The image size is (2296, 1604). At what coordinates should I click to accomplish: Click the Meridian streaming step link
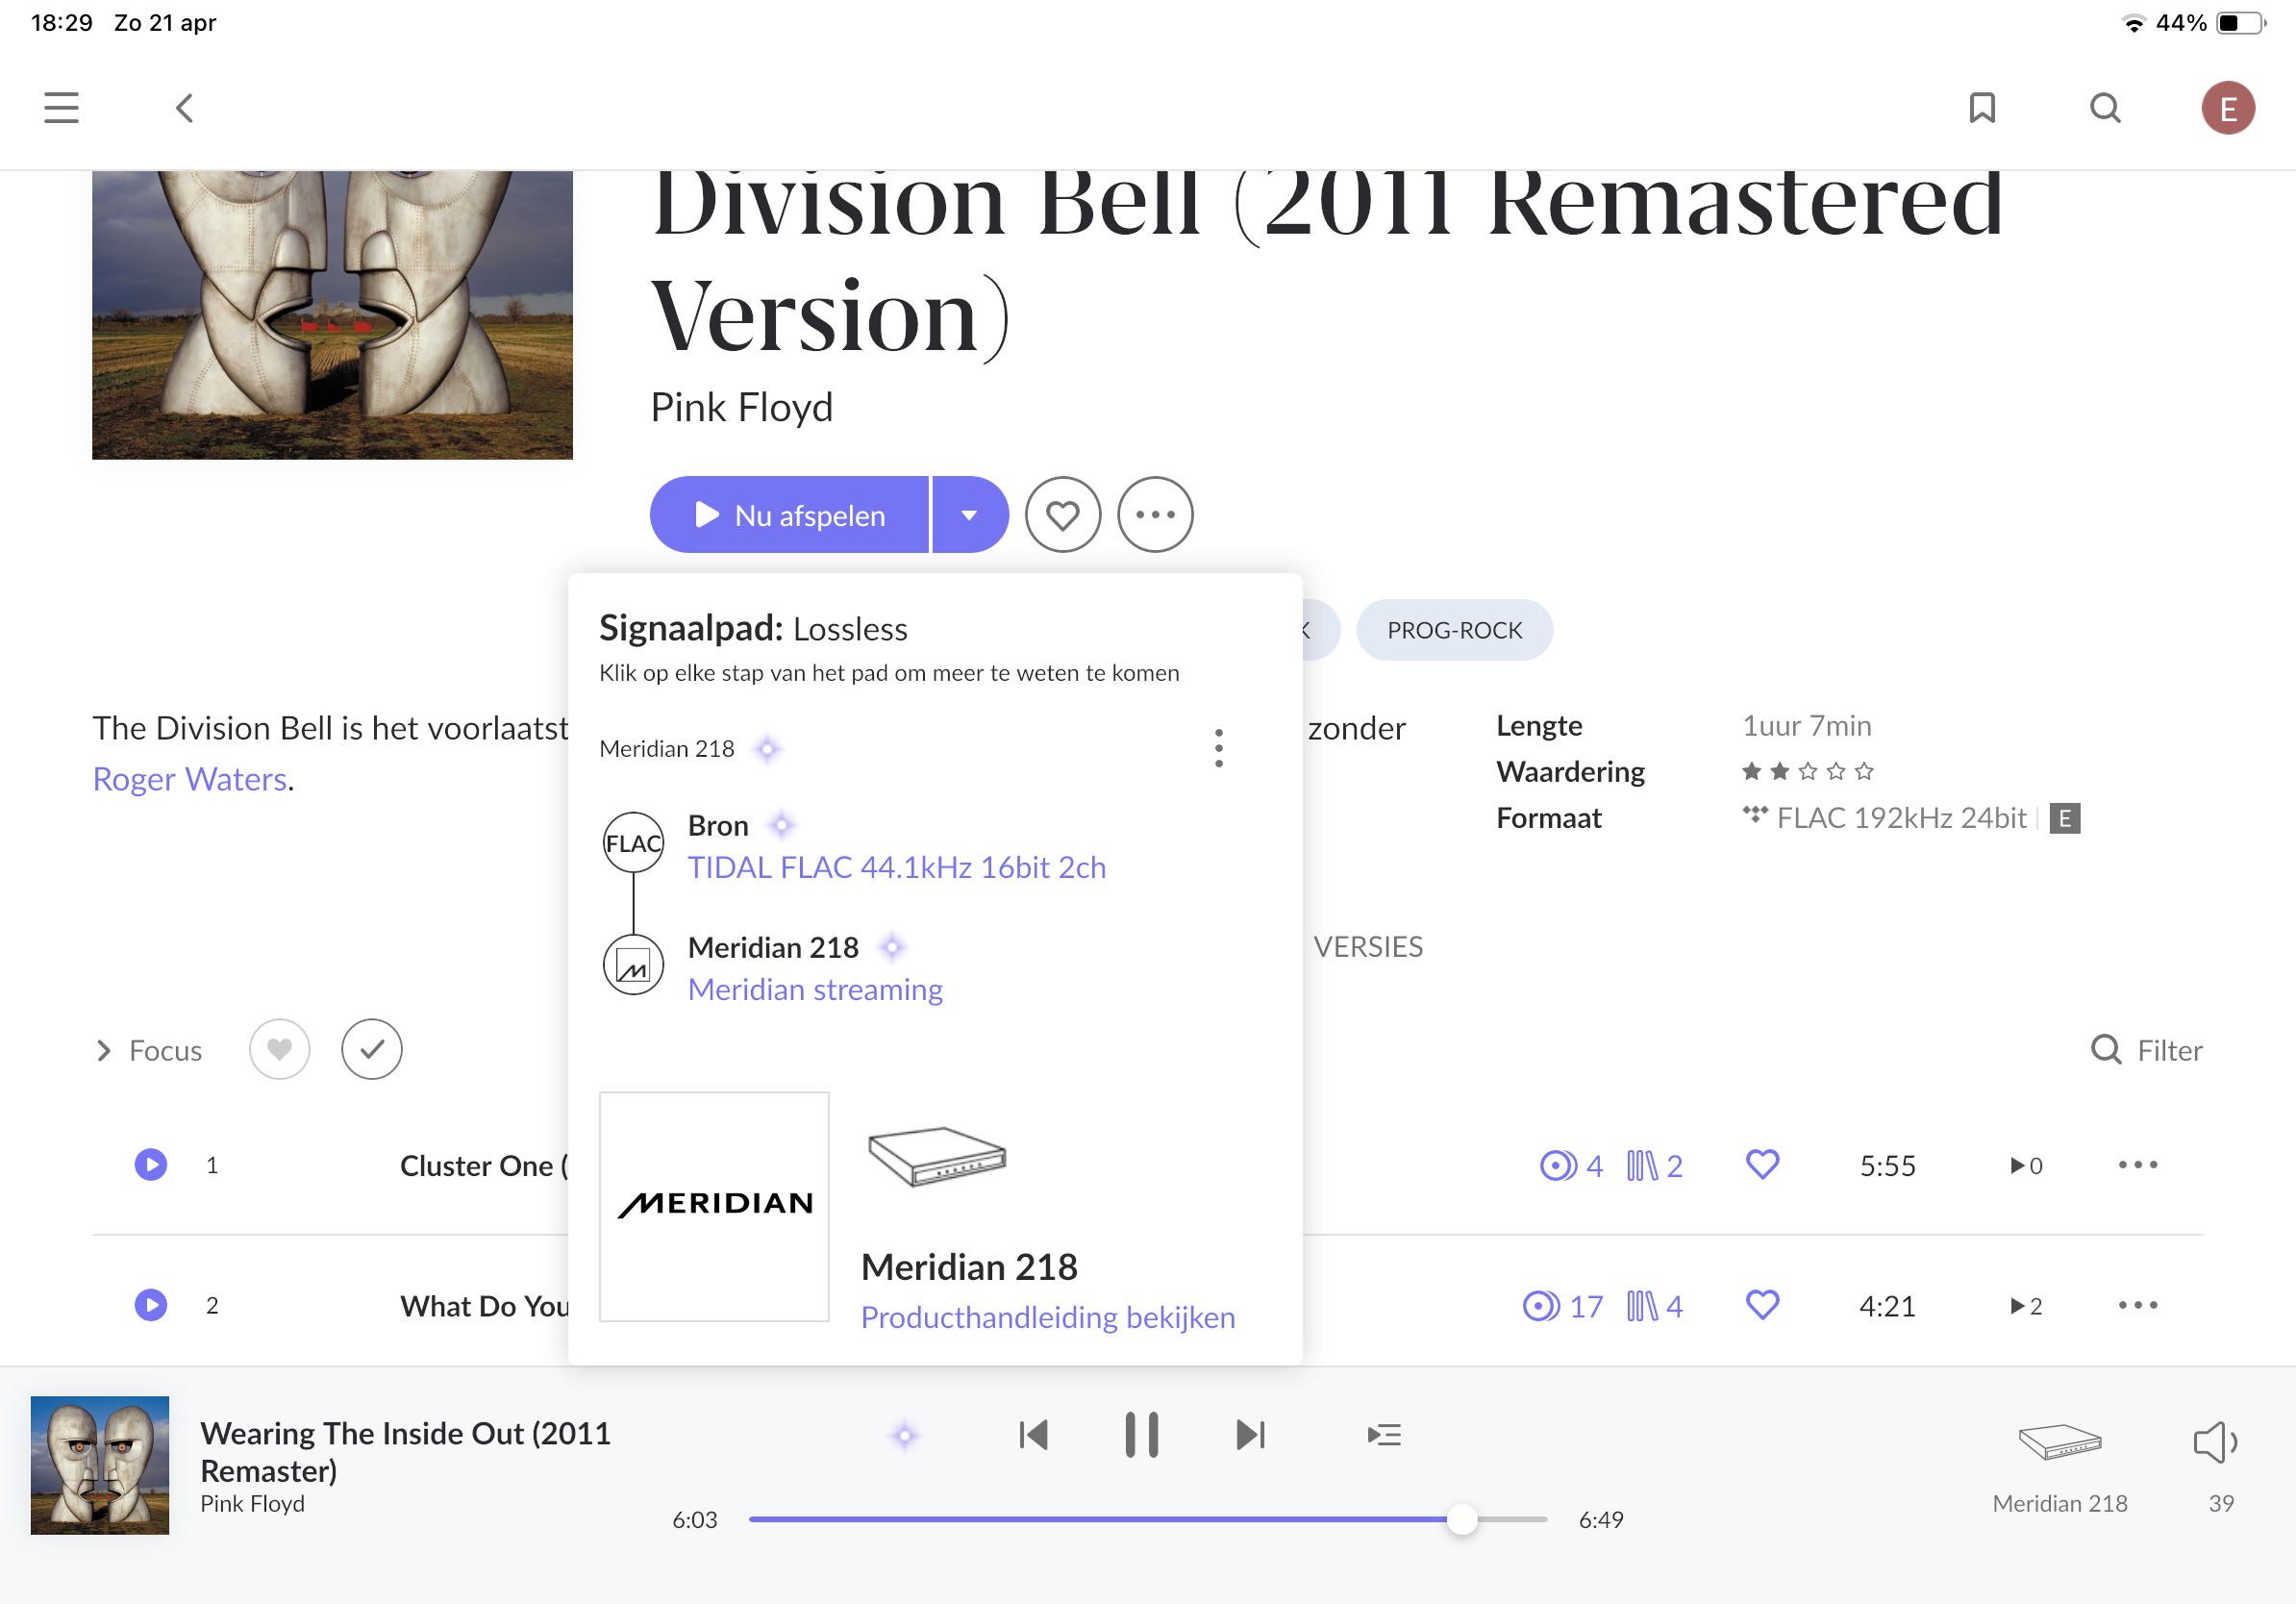point(815,989)
